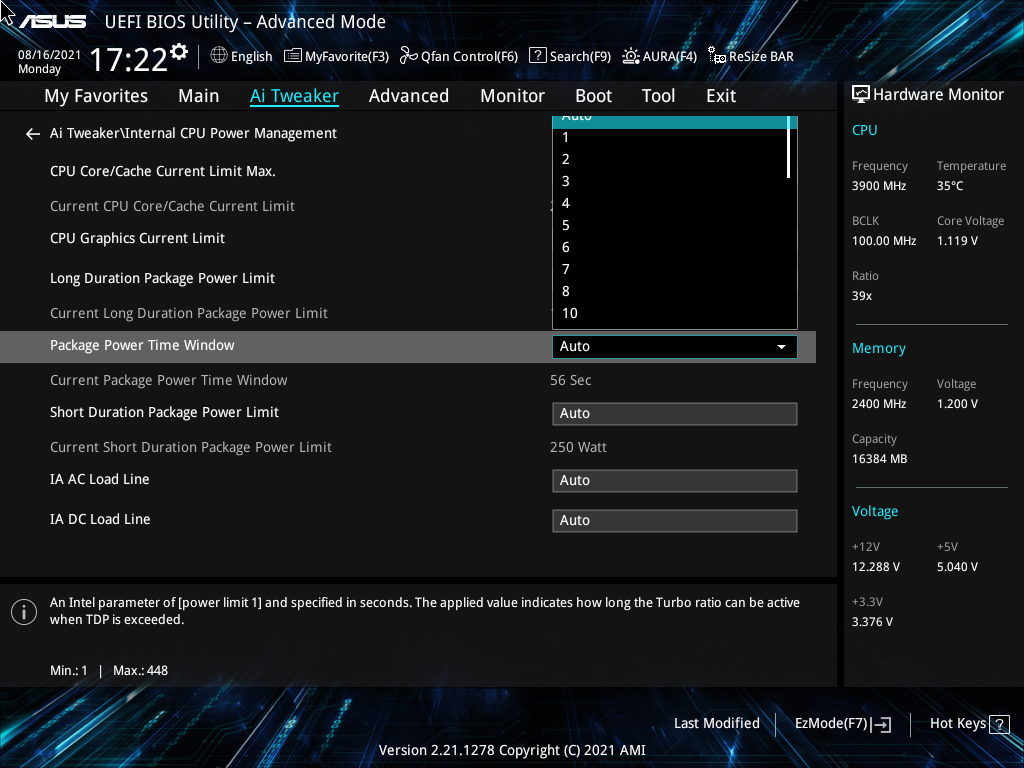Choose value 5 from the dropdown list
This screenshot has height=768, width=1024.
(671, 226)
